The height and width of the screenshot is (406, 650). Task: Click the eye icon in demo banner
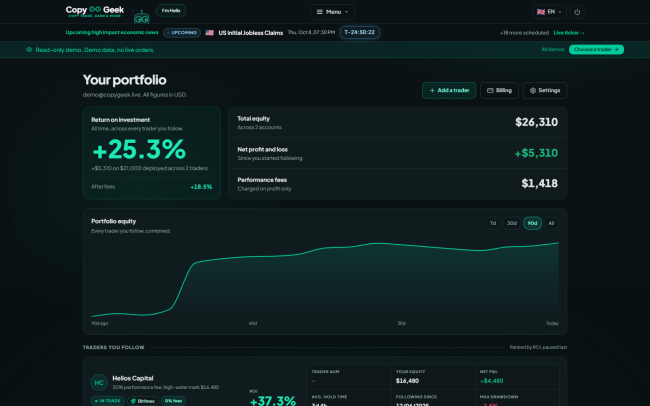click(29, 49)
